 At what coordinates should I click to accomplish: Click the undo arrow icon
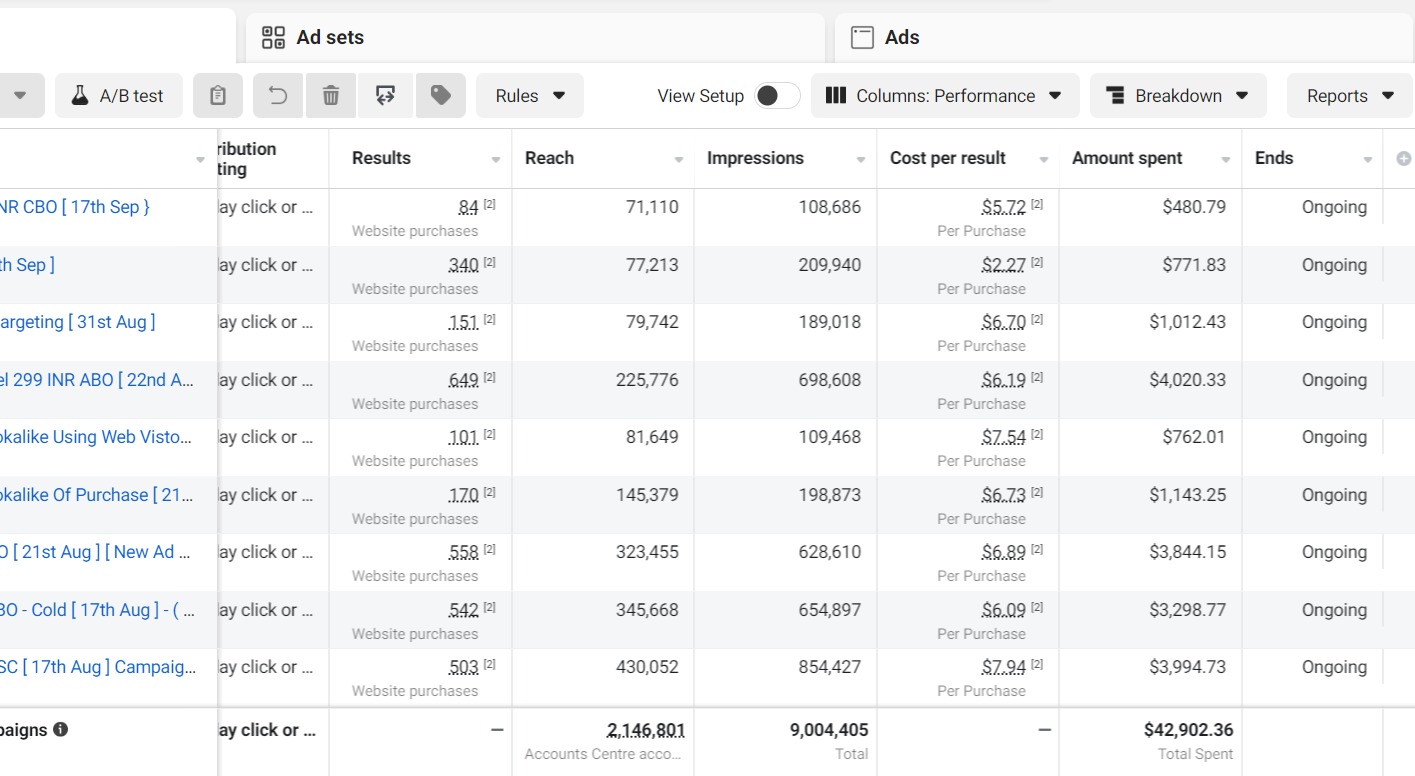pyautogui.click(x=279, y=96)
